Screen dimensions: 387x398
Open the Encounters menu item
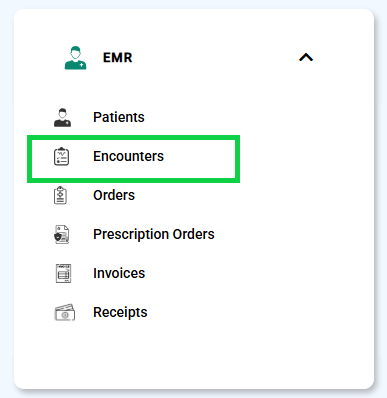click(x=128, y=156)
